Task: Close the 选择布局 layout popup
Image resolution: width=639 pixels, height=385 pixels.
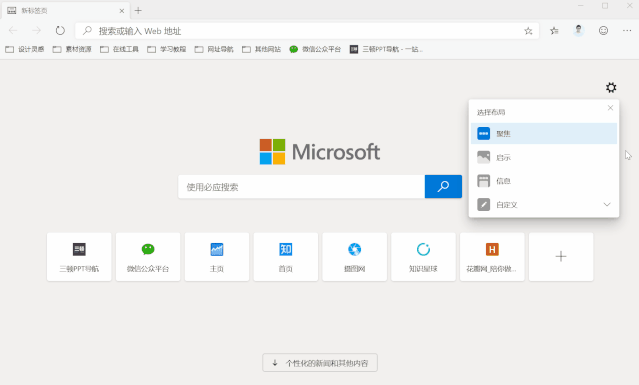Action: (x=610, y=108)
